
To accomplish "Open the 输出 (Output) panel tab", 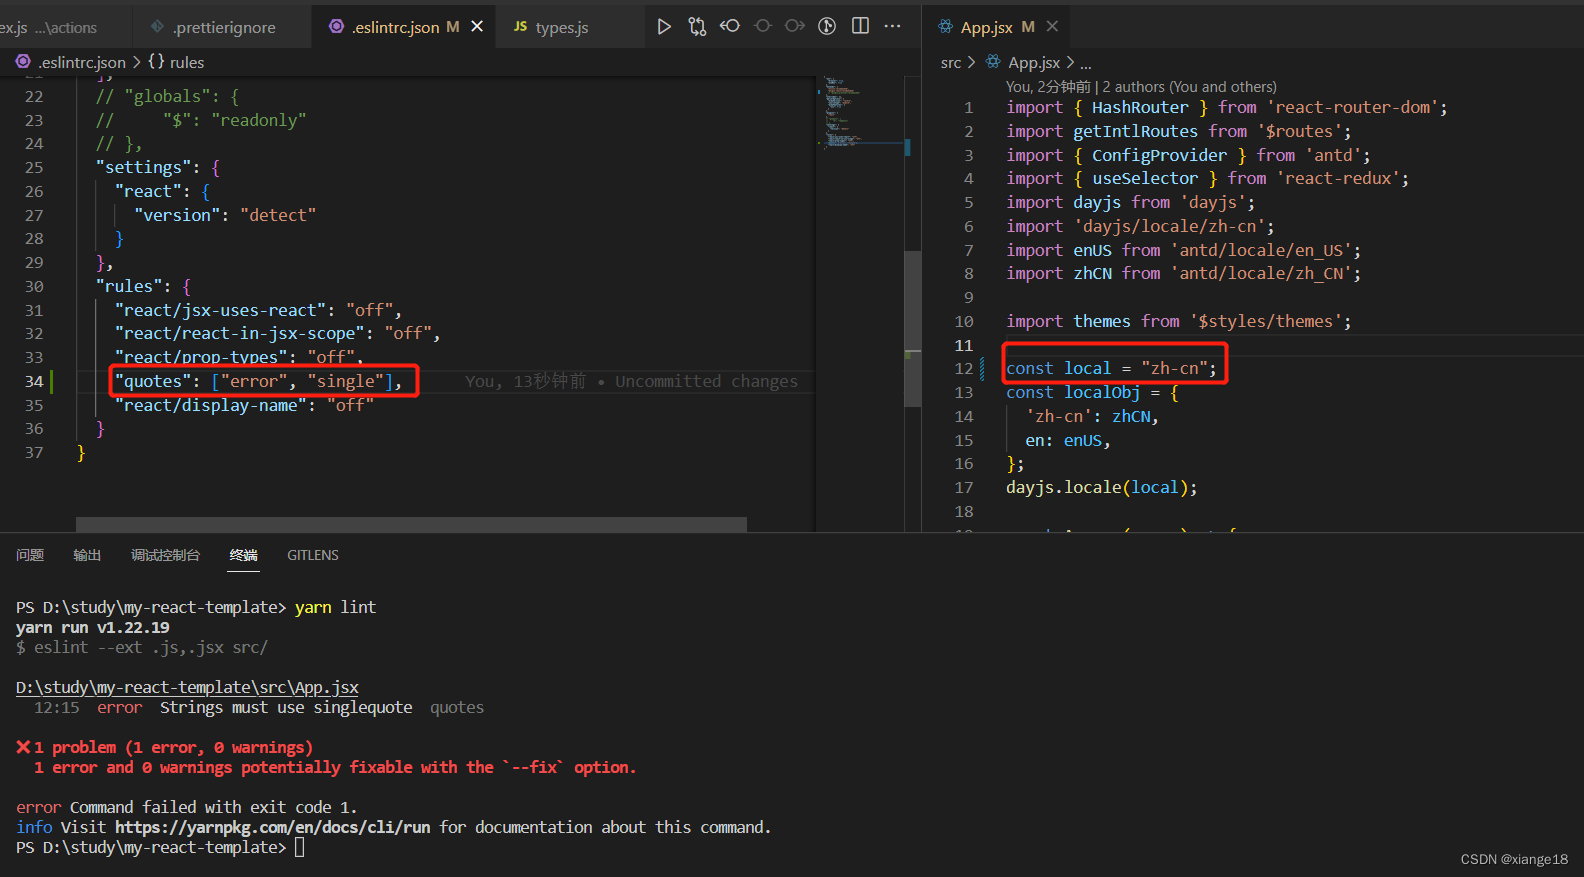I will coord(87,555).
